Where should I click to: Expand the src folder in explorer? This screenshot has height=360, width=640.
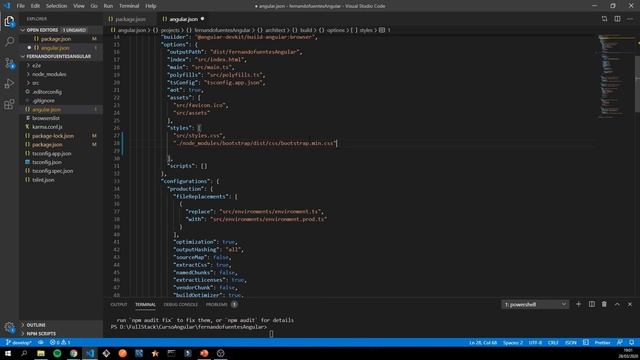coord(36,83)
